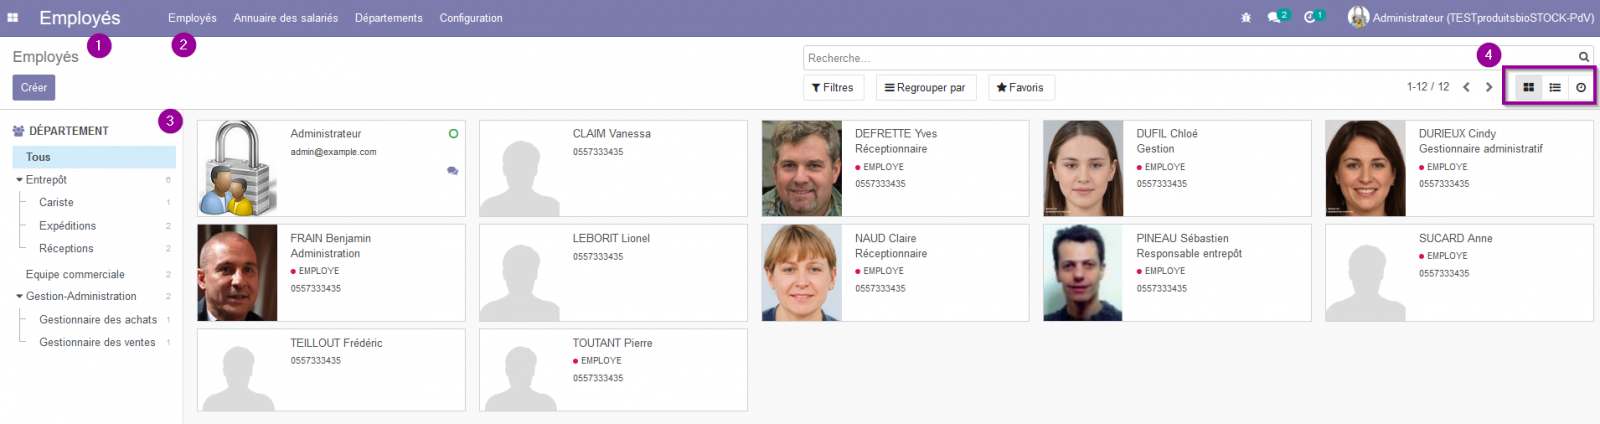The image size is (1600, 424).
Task: Click the Employés app title
Action: tap(80, 18)
